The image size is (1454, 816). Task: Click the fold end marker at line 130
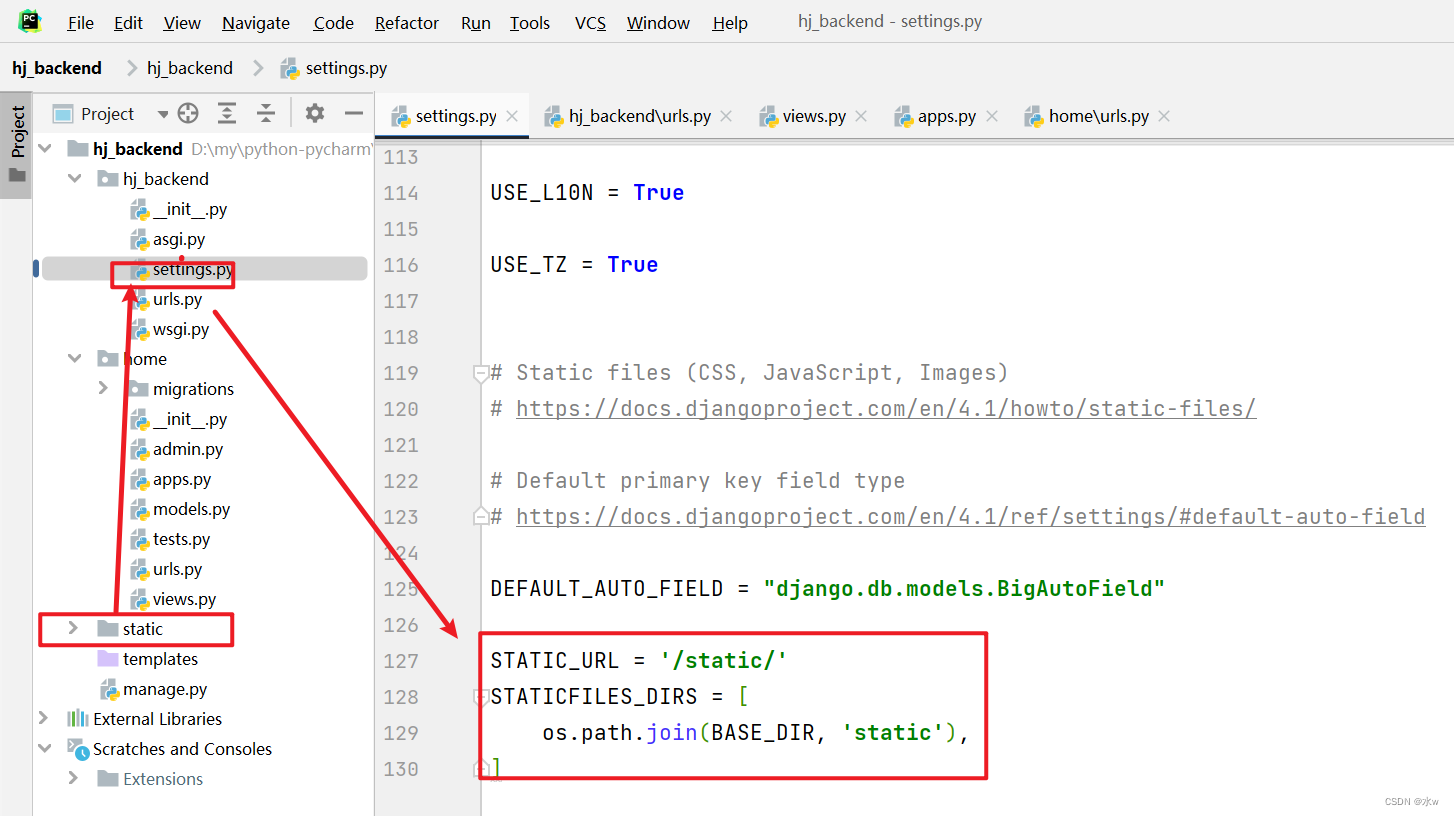coord(480,769)
